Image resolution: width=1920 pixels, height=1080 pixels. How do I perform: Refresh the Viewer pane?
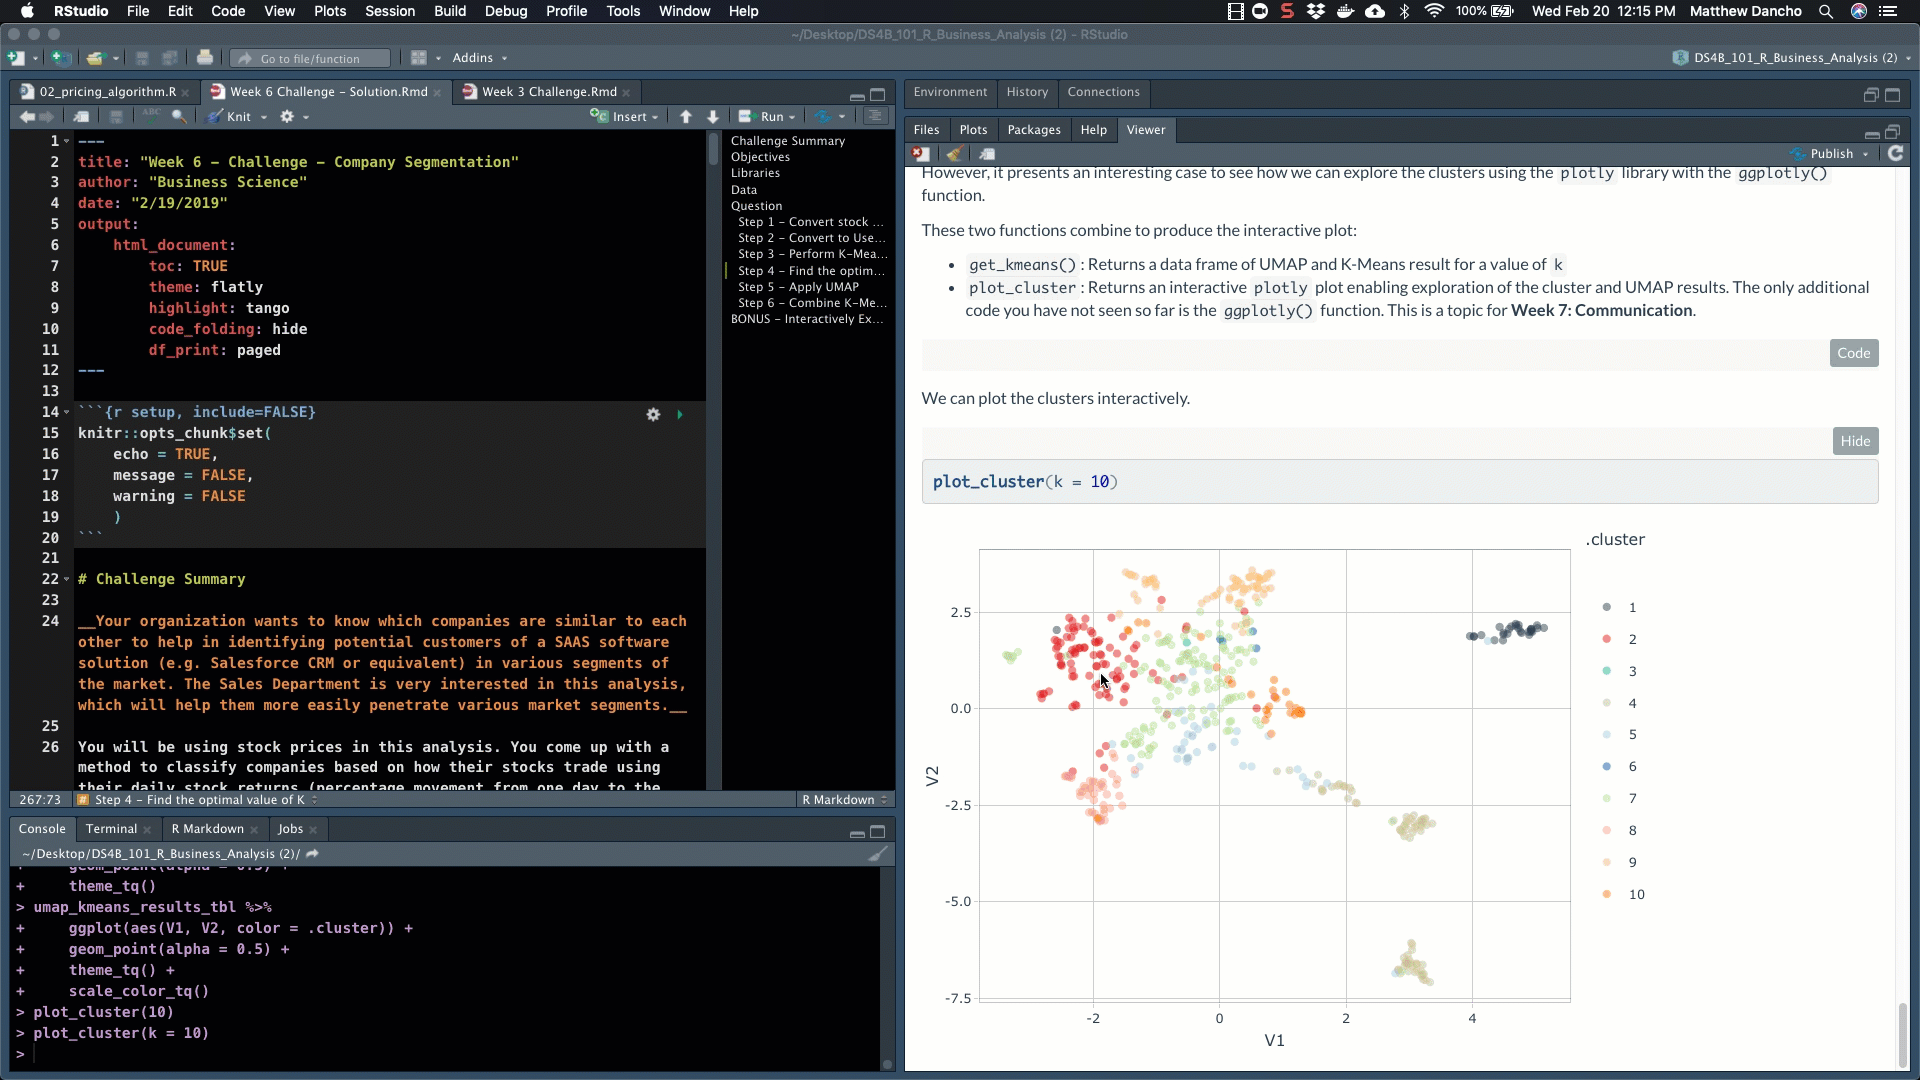1895,154
